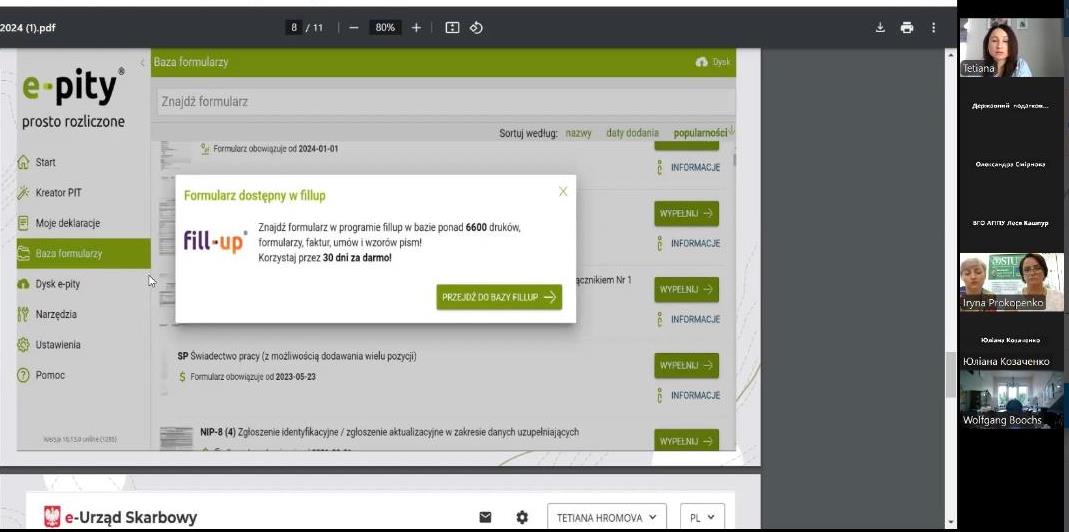Click the Dysk cloud button in header
Viewport: 1069px width, 532px height.
pyautogui.click(x=712, y=62)
